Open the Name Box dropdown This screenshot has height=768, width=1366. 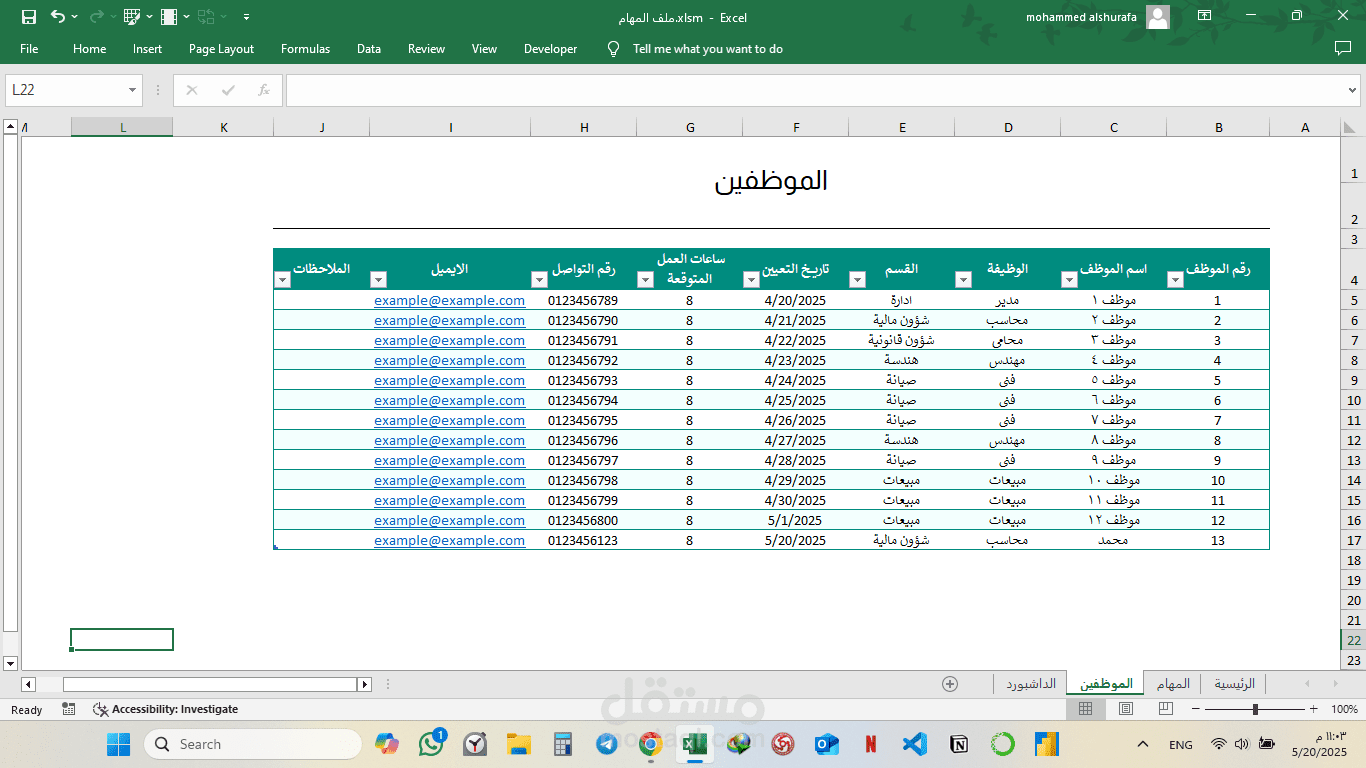(132, 90)
